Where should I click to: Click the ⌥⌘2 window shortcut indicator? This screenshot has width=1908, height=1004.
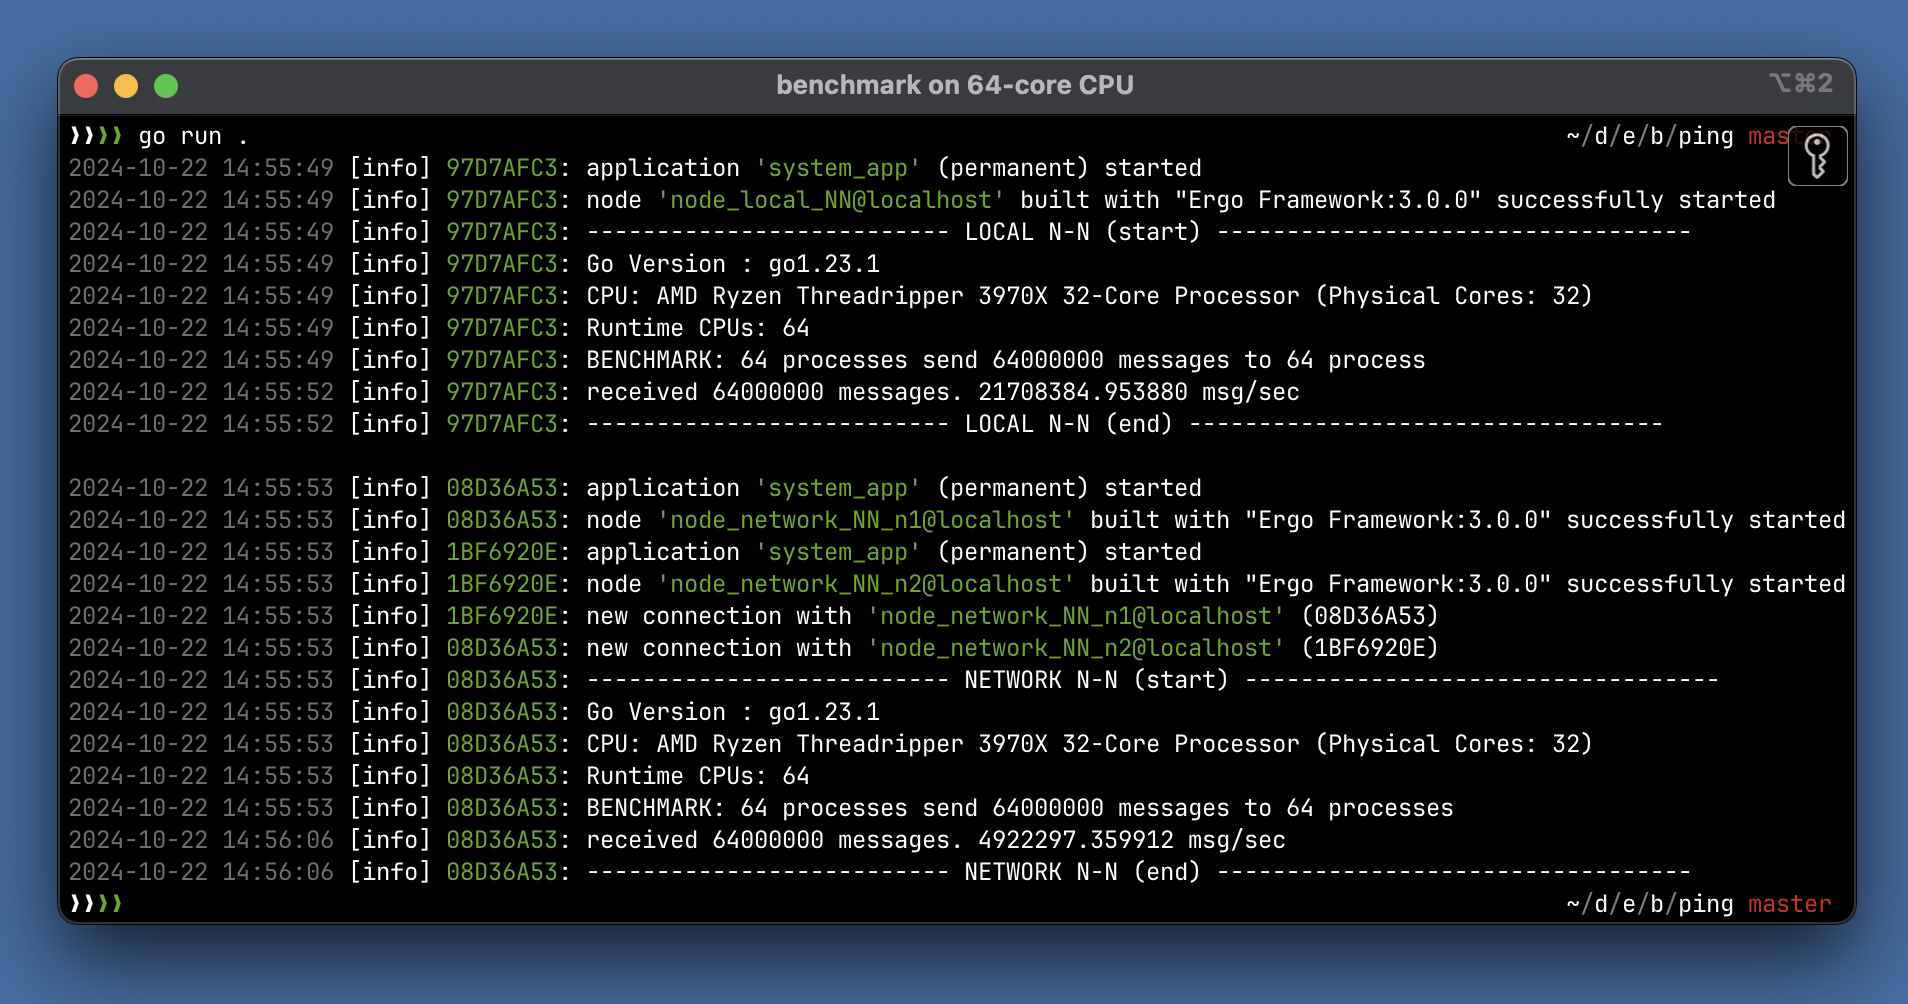pos(1800,83)
